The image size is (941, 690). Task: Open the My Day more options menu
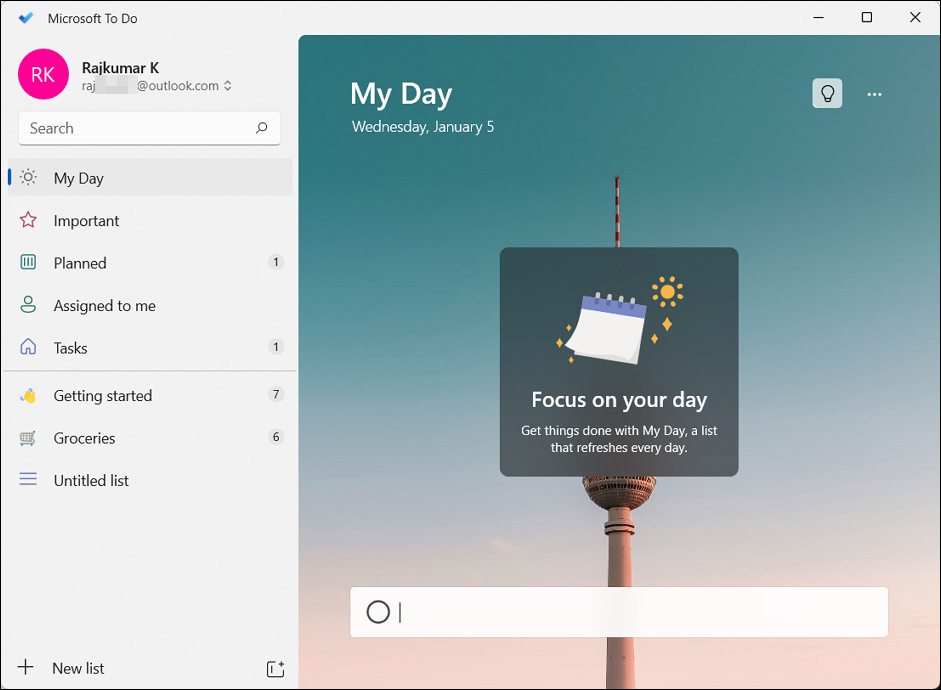click(x=874, y=94)
